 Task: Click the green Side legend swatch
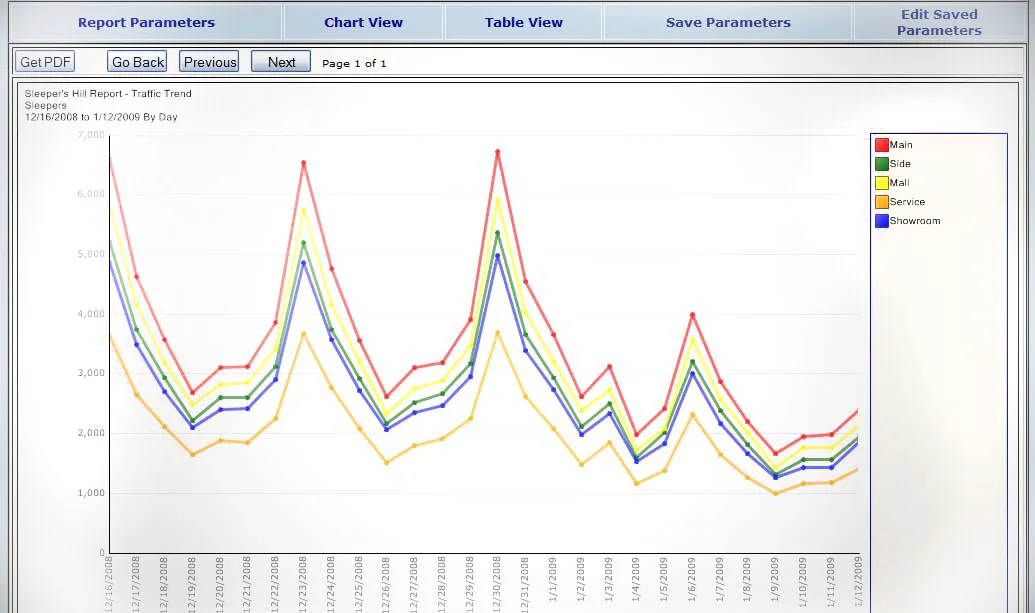click(881, 164)
